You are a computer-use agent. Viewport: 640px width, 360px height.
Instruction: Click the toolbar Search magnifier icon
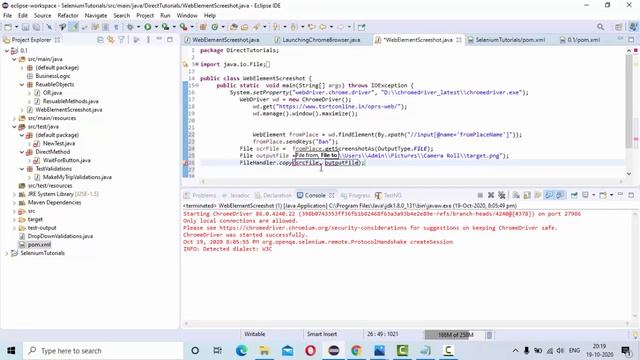coord(600,27)
